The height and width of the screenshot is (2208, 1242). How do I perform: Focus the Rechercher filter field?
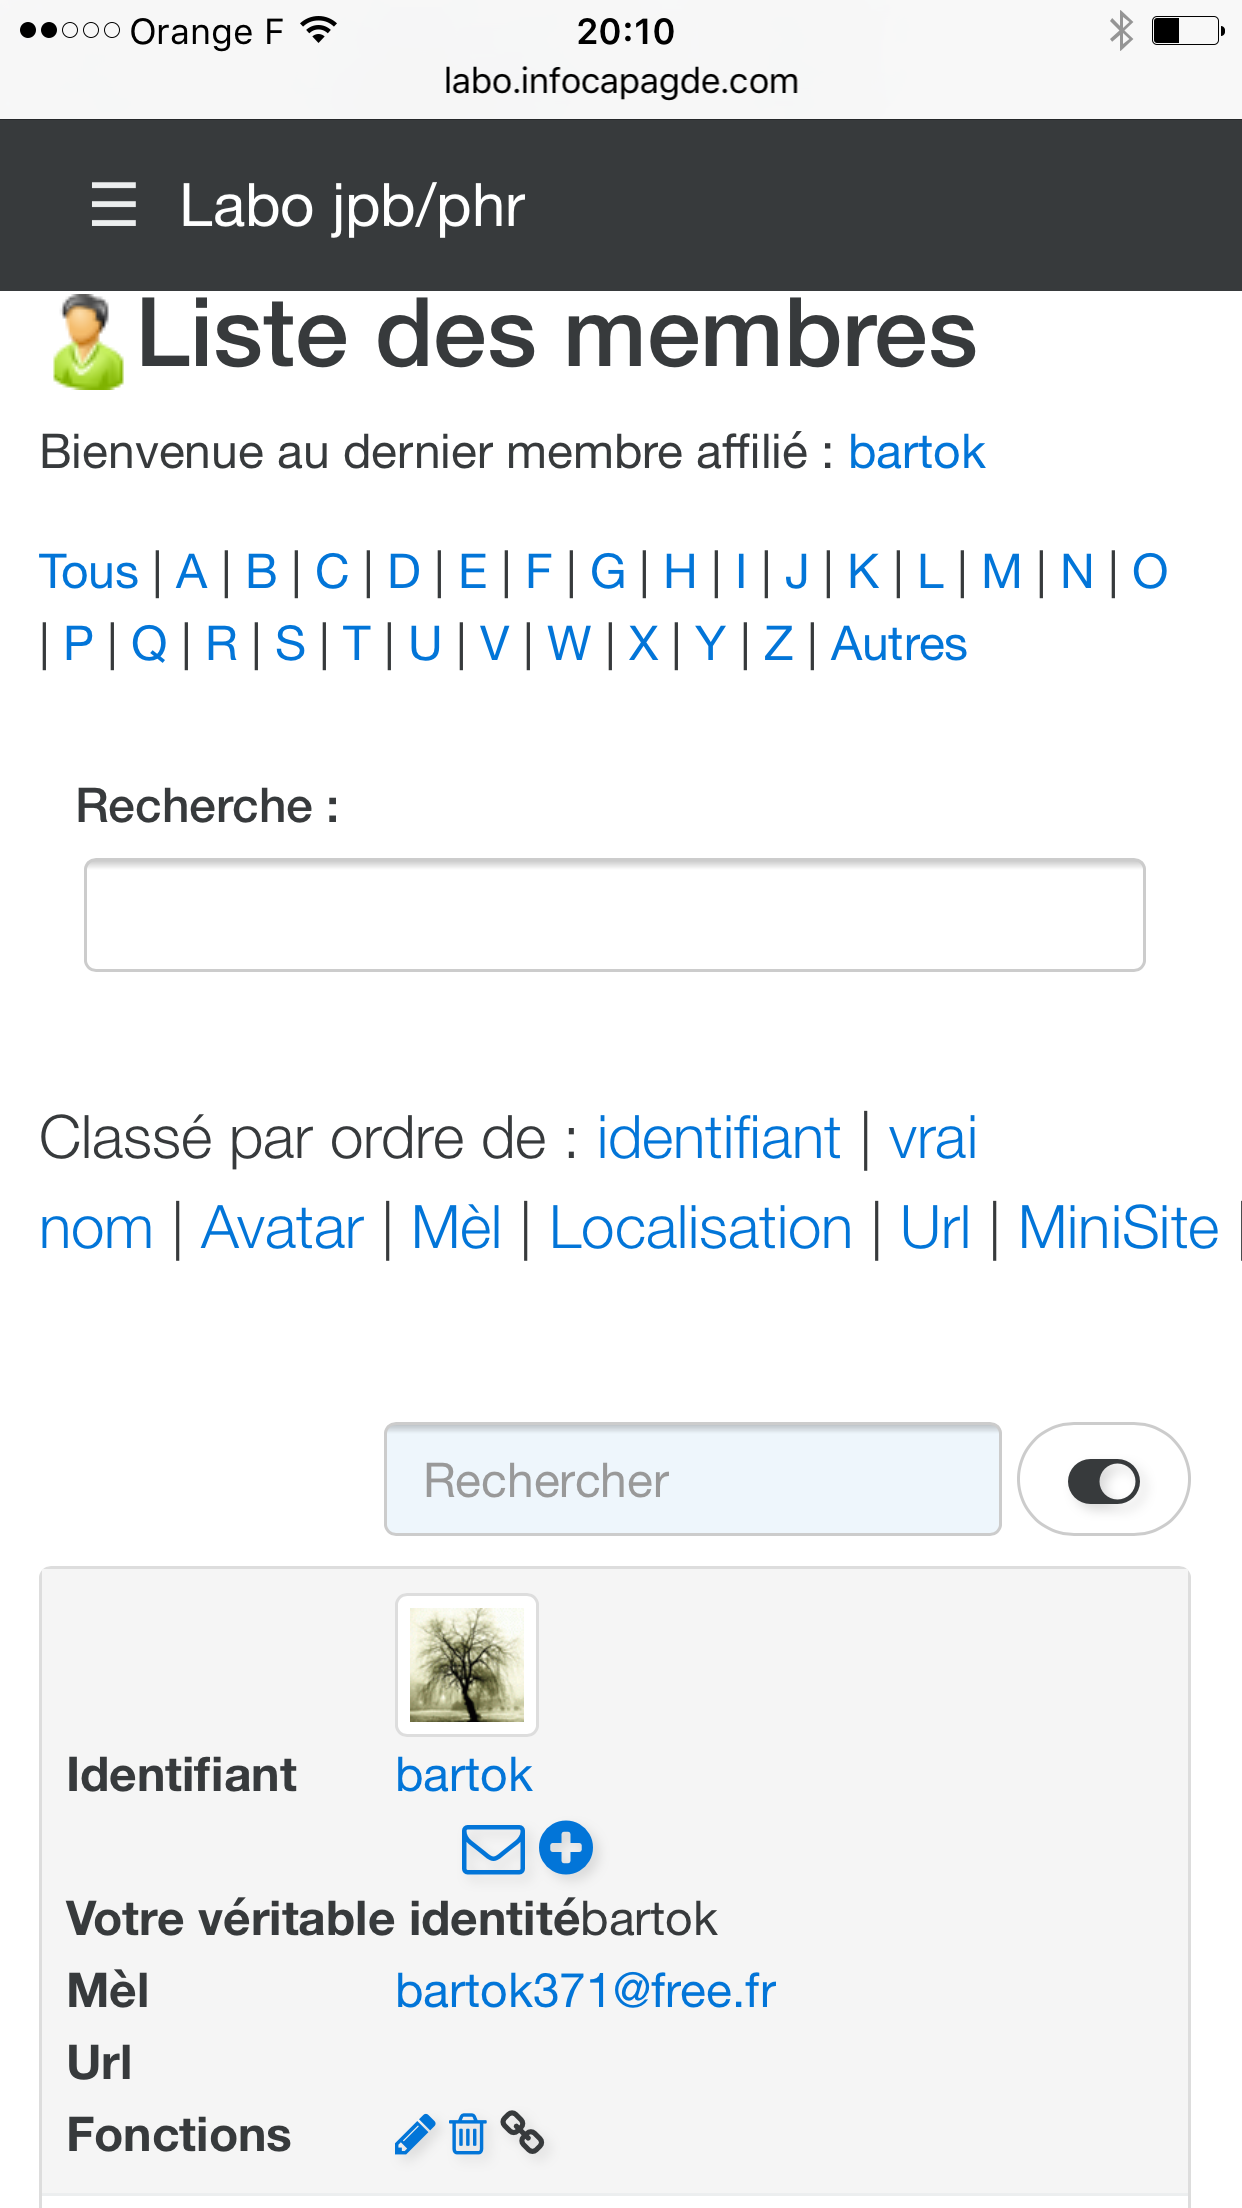point(693,1480)
